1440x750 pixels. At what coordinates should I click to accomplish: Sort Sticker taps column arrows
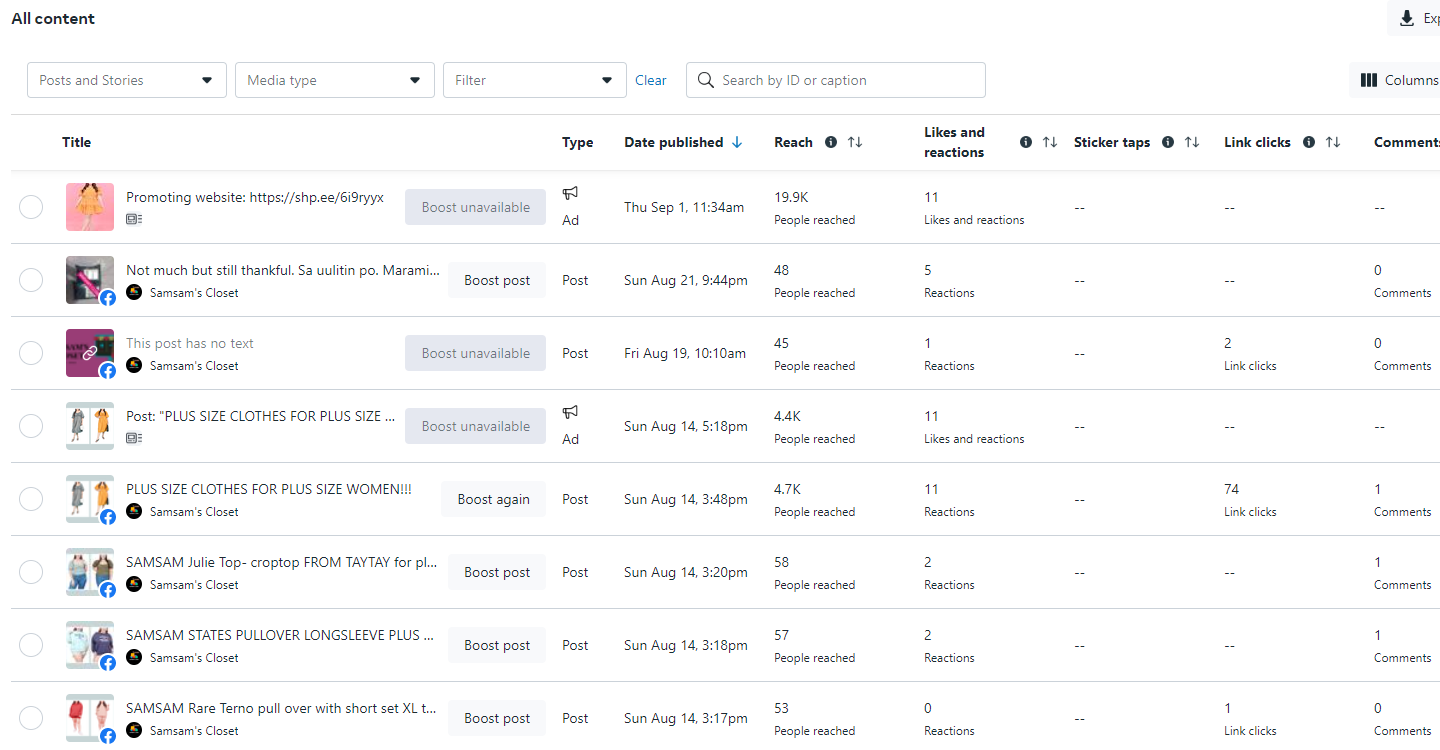click(x=1192, y=142)
